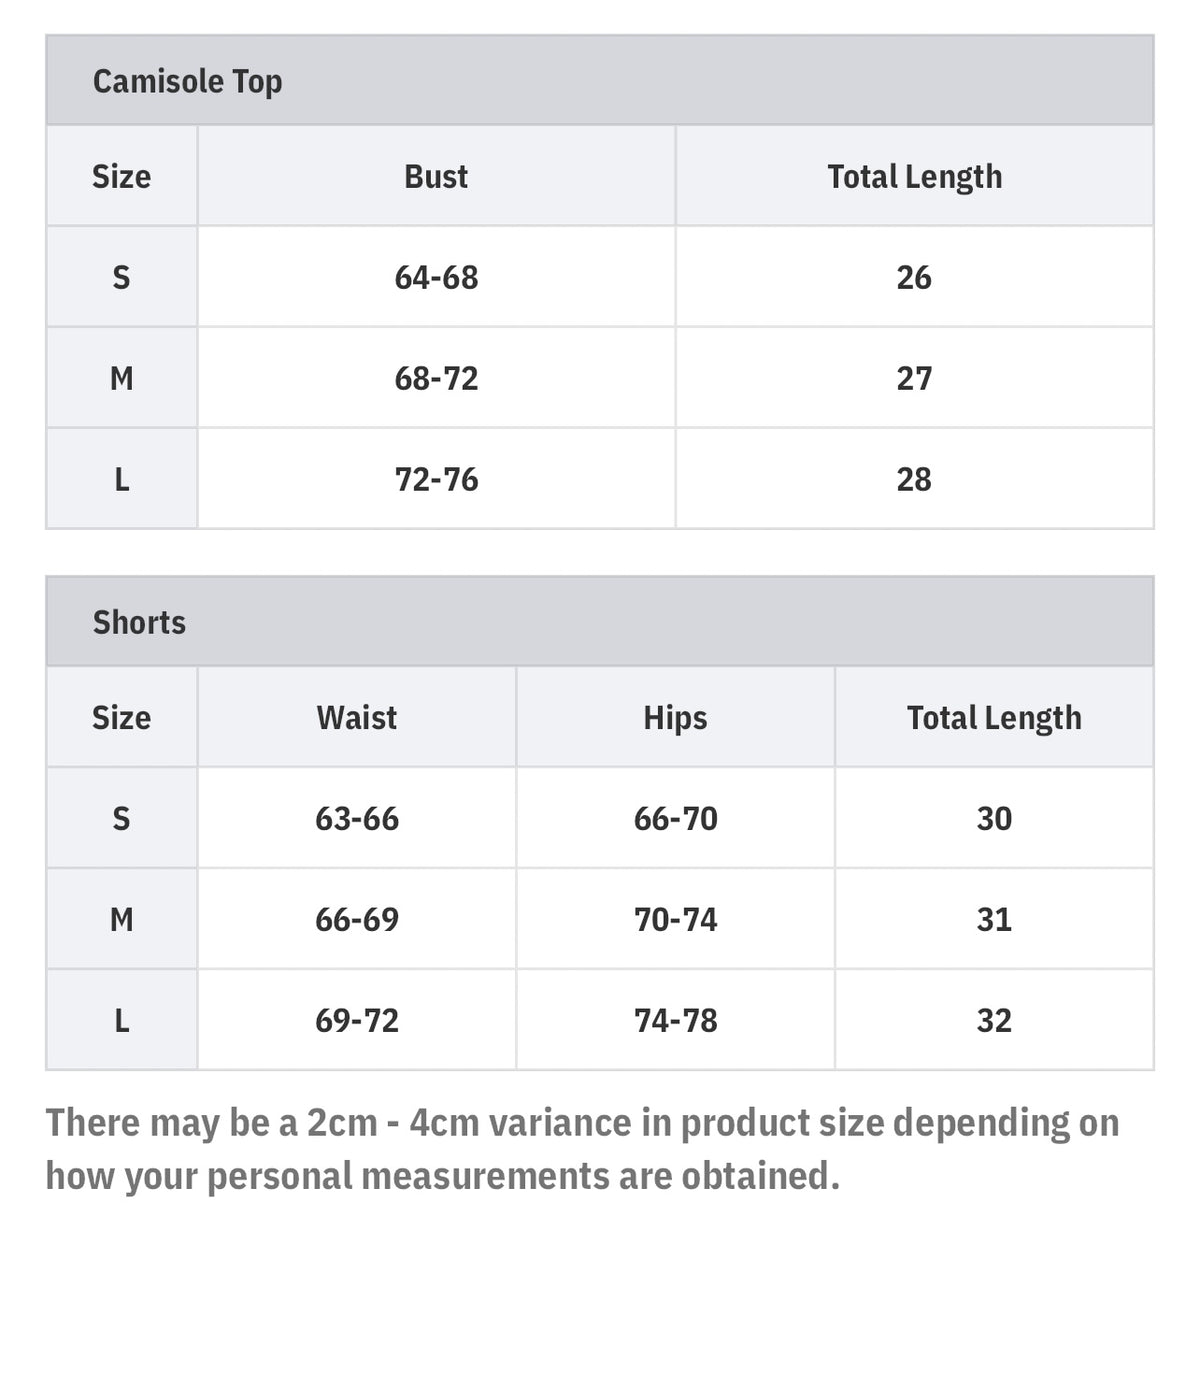The image size is (1200, 1389).
Task: Click the size M row in Shorts table
Action: (121, 919)
